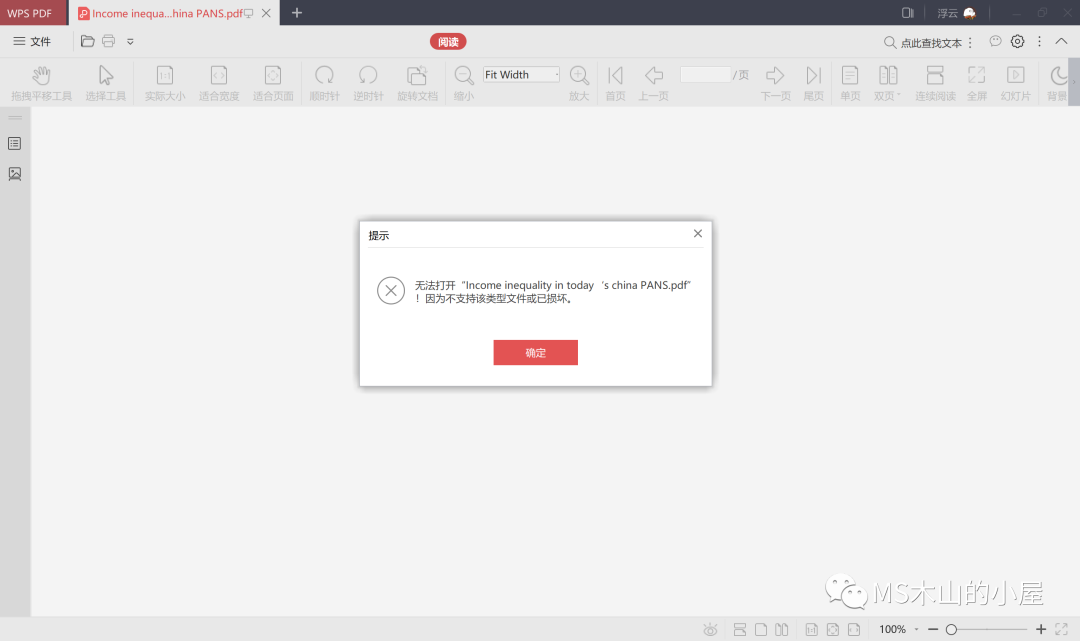Select double page icon in status bar
1080x641 pixels.
(782, 629)
